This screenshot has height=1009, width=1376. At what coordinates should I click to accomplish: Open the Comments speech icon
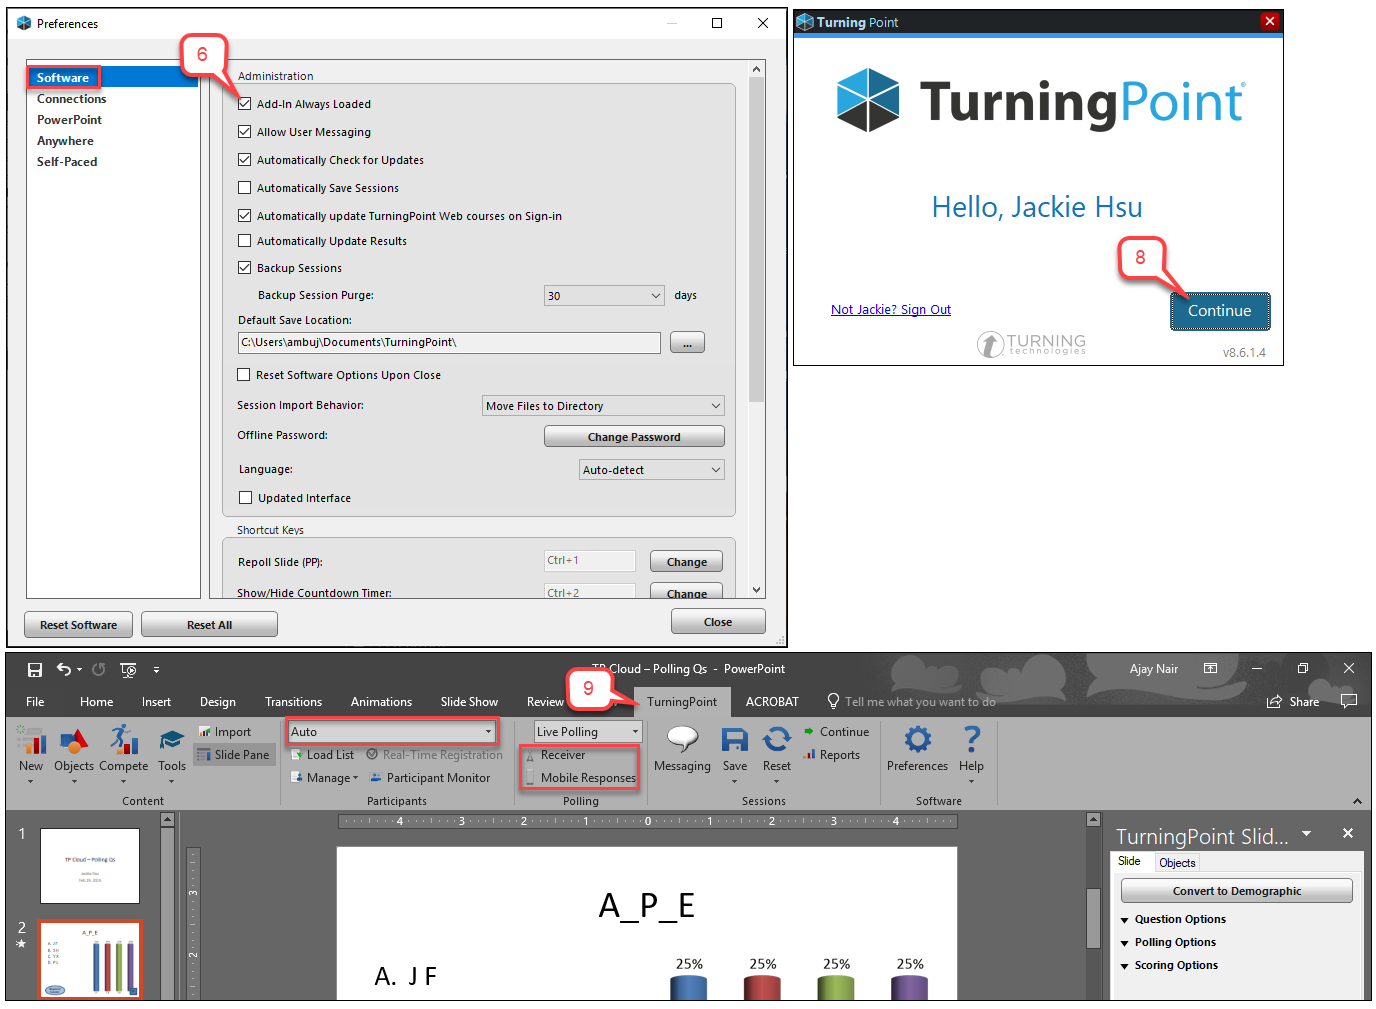[1349, 701]
